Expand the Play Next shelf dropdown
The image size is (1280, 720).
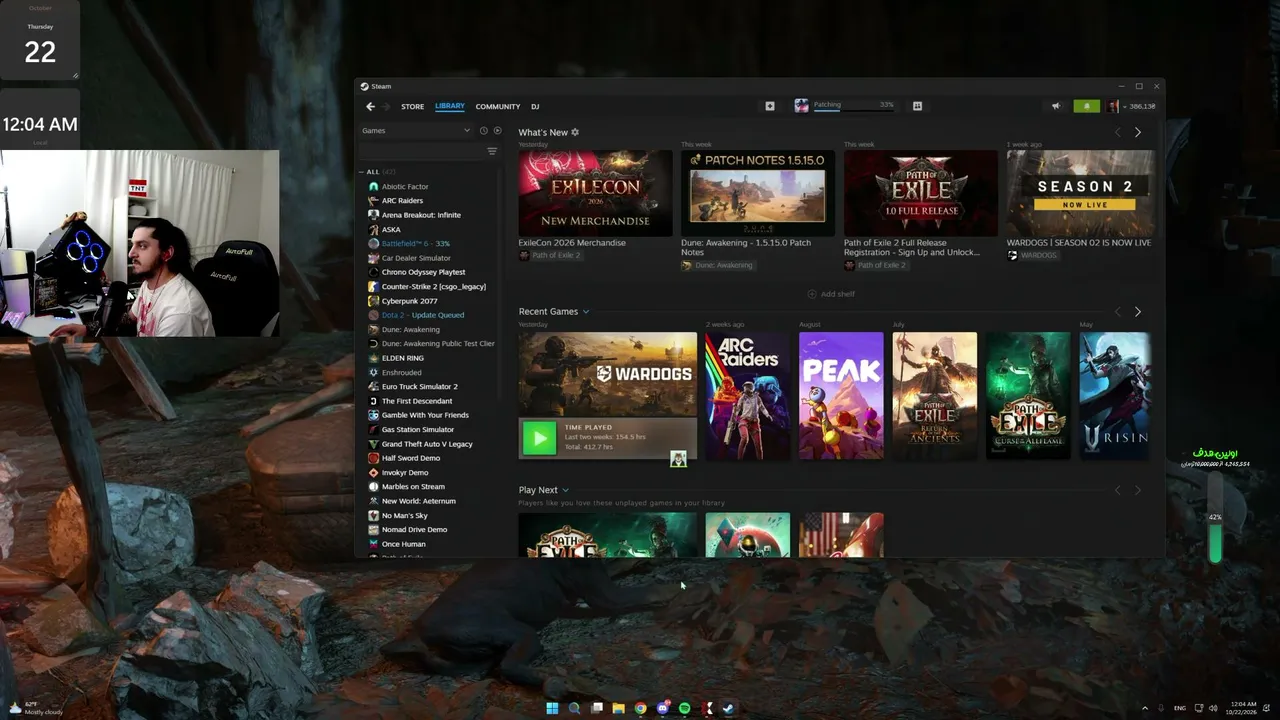(x=566, y=490)
